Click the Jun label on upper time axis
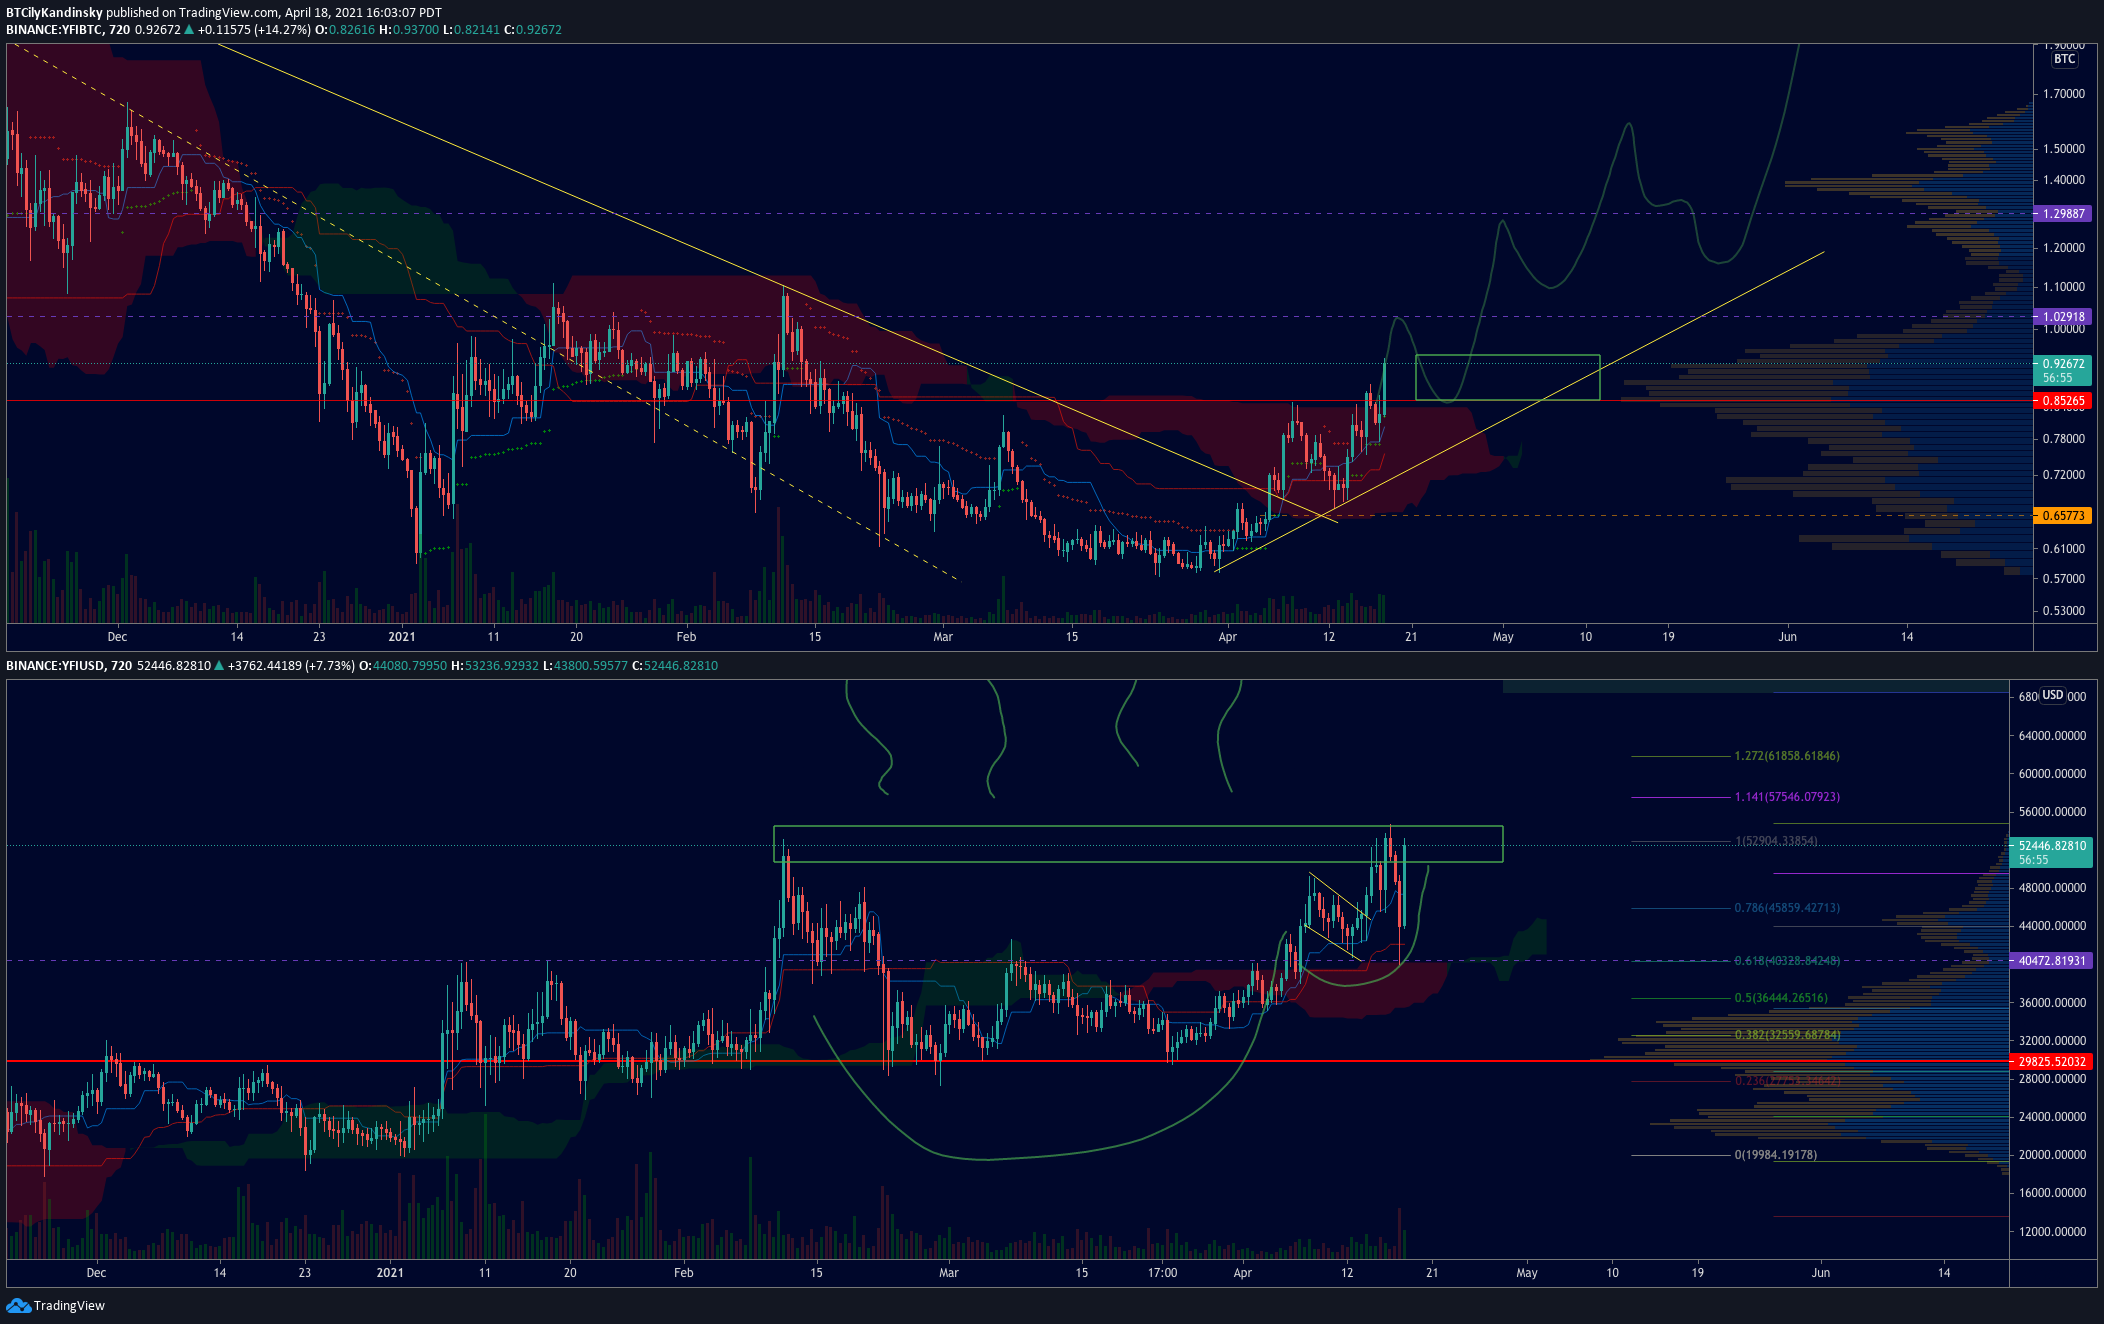Viewport: 2104px width, 1324px height. point(1787,637)
